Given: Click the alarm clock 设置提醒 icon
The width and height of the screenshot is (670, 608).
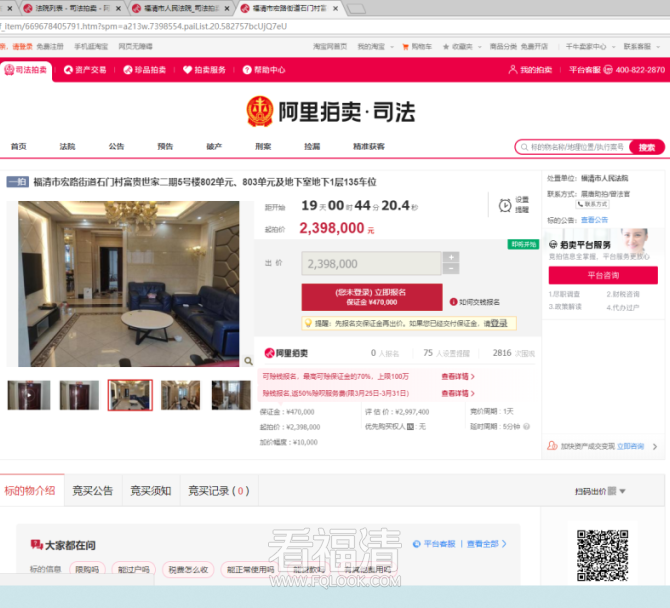Looking at the screenshot, I should (505, 206).
